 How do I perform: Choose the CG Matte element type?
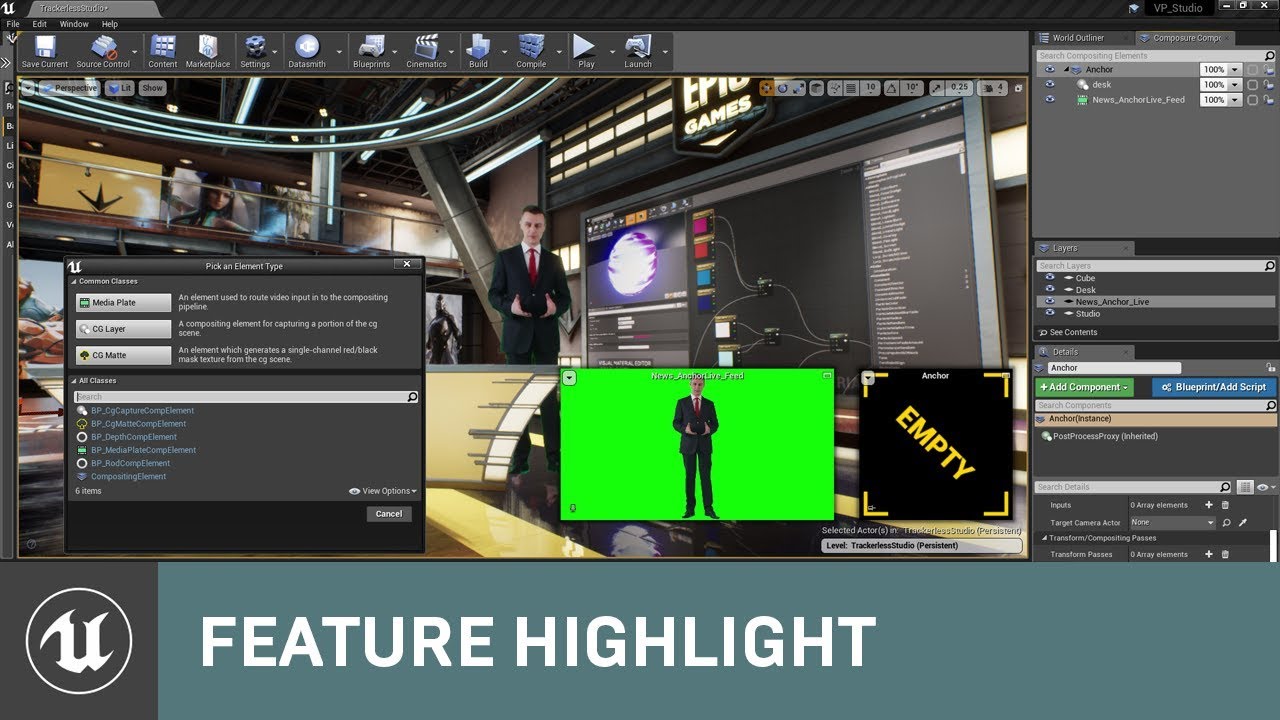point(124,355)
